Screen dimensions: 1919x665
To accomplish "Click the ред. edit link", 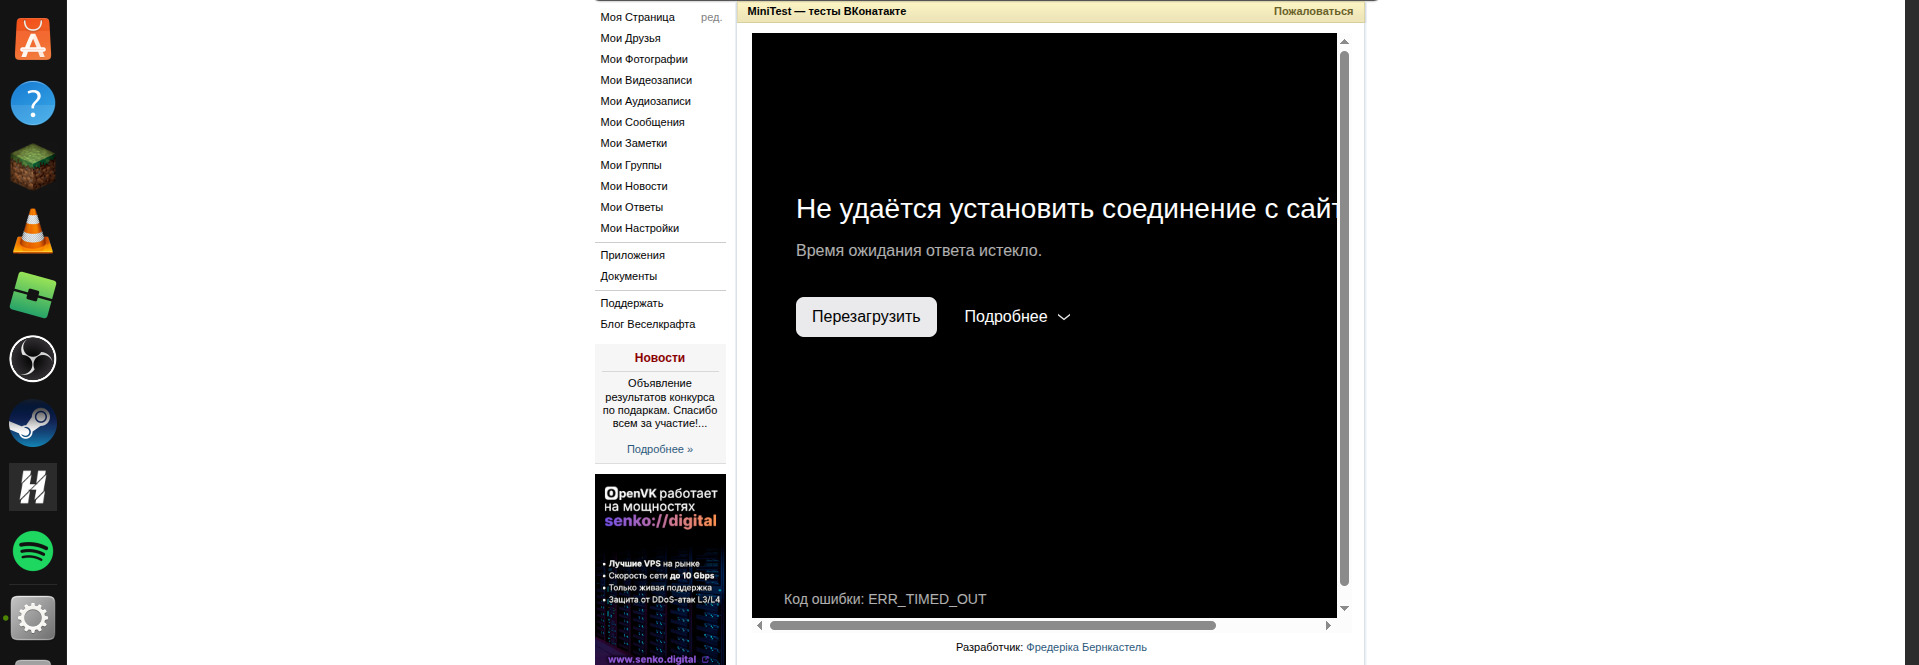I will click(x=711, y=17).
